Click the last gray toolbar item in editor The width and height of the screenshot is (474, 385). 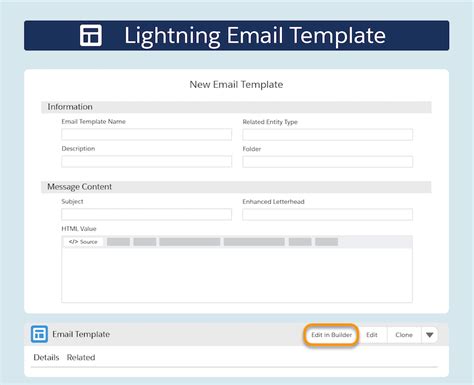tap(327, 242)
